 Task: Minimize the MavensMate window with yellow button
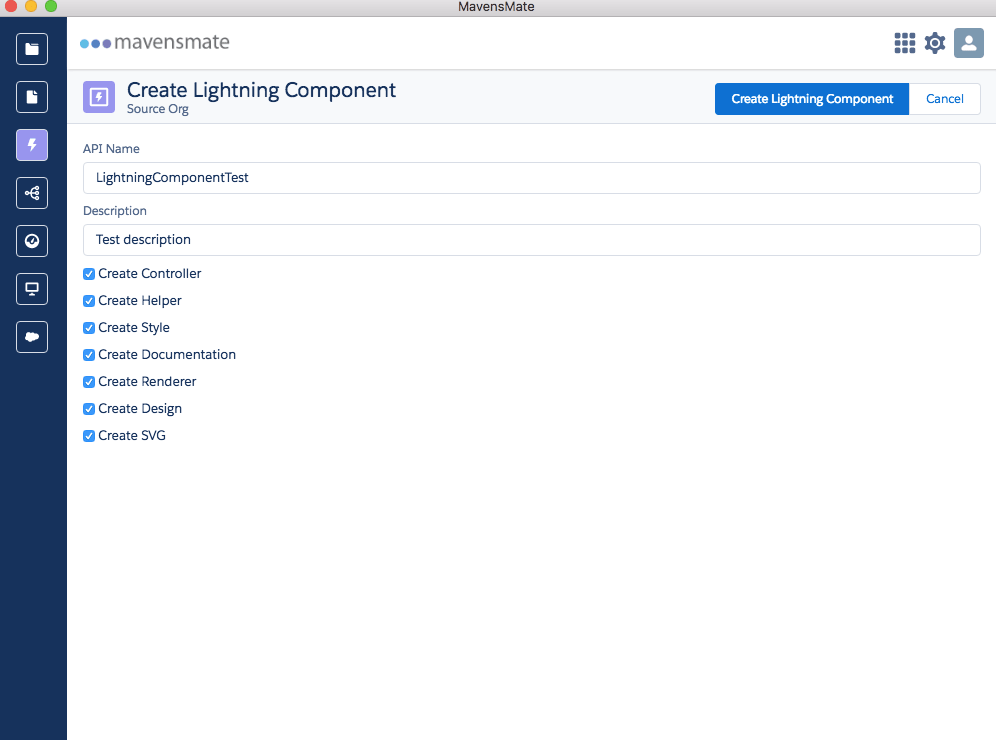(x=31, y=6)
